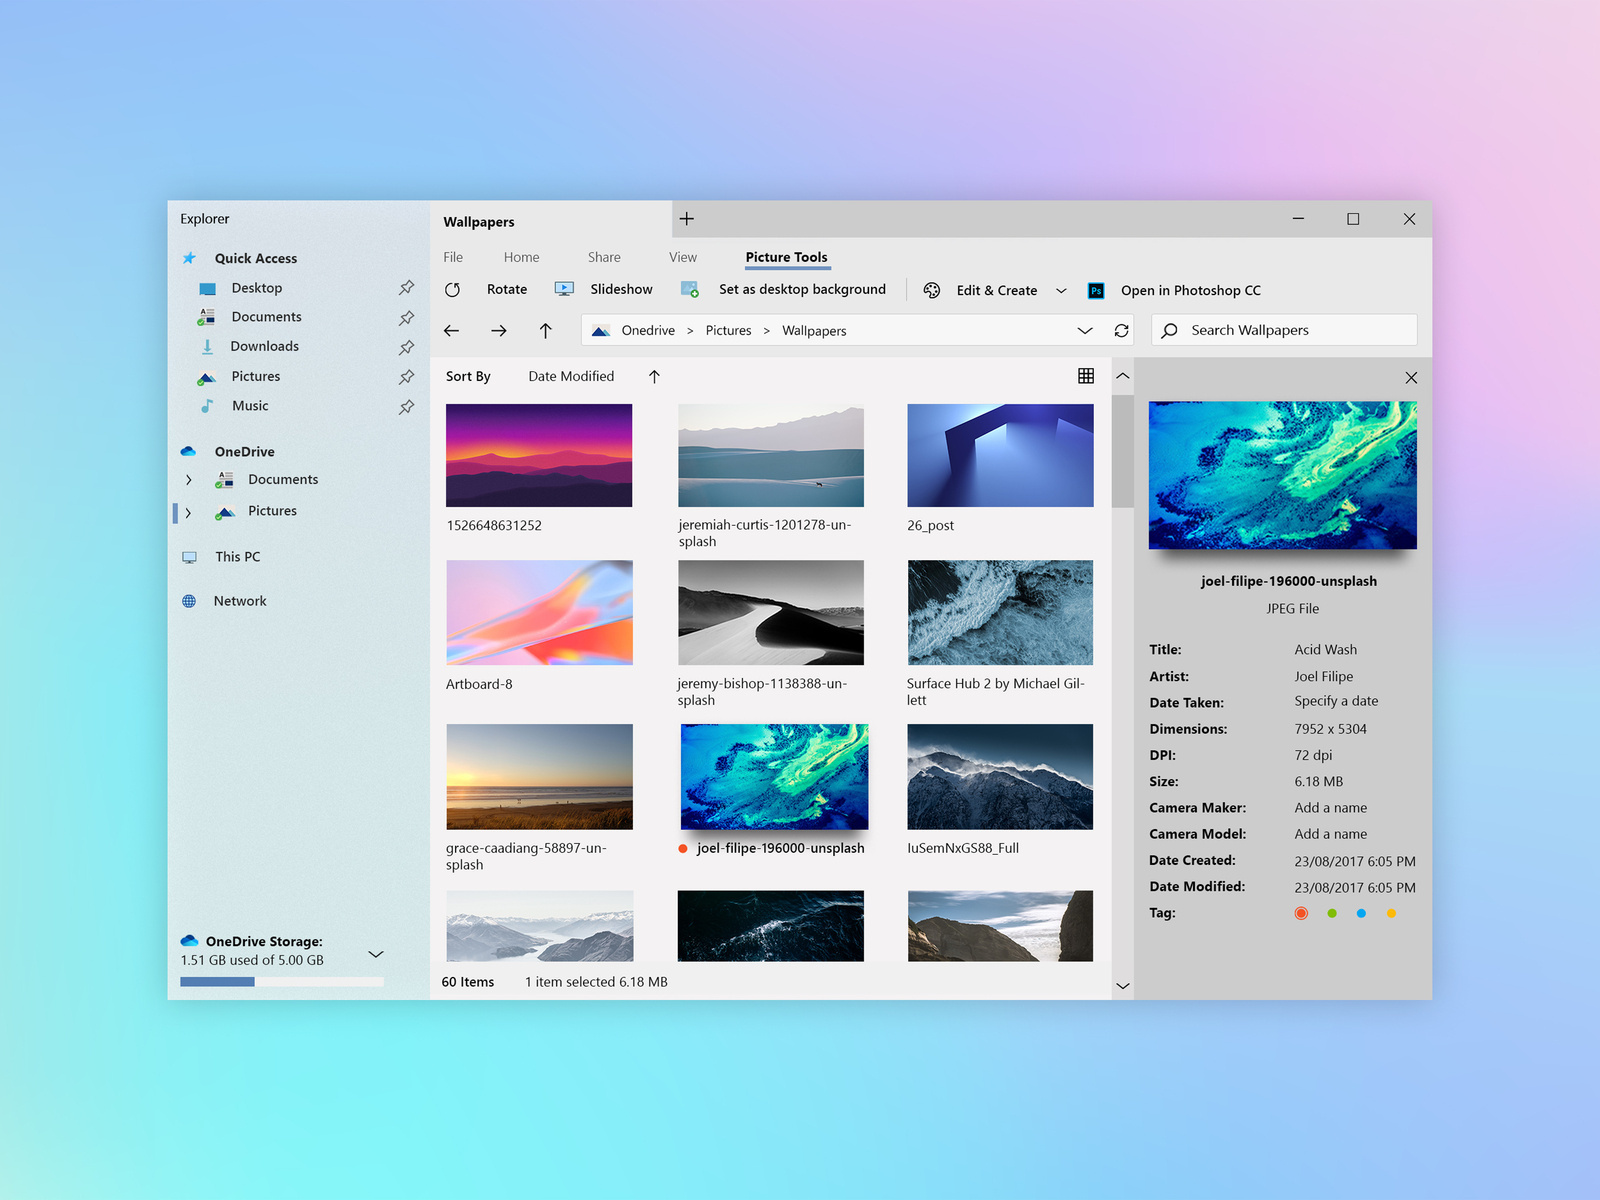Viewport: 1600px width, 1200px height.
Task: Switch to grid view layout
Action: click(x=1086, y=375)
